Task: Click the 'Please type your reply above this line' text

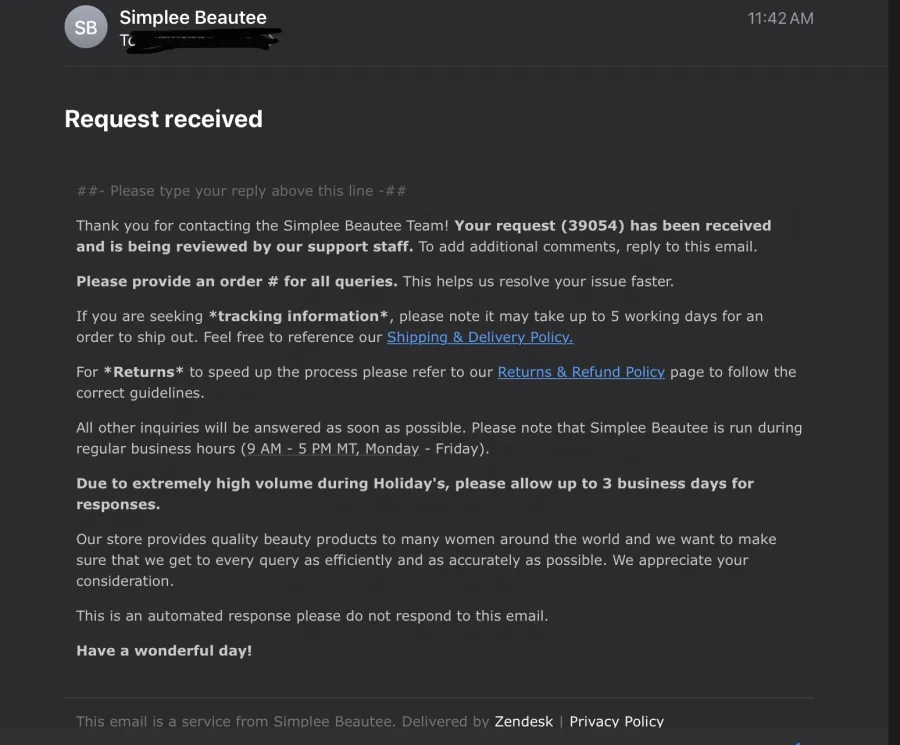Action: point(242,191)
